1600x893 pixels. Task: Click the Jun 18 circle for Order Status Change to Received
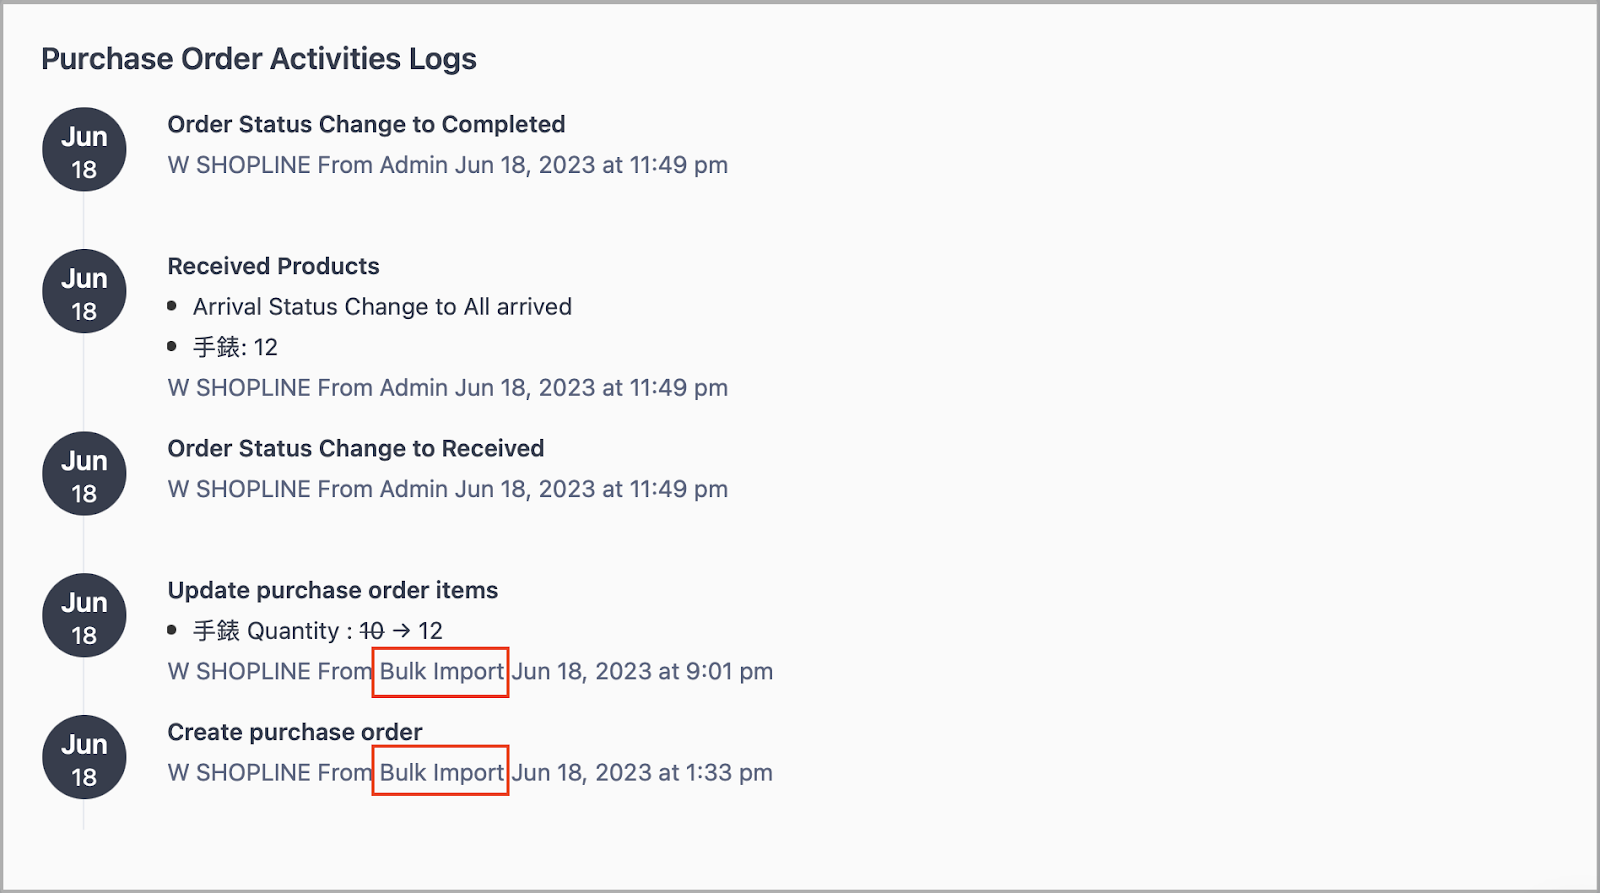tap(83, 473)
